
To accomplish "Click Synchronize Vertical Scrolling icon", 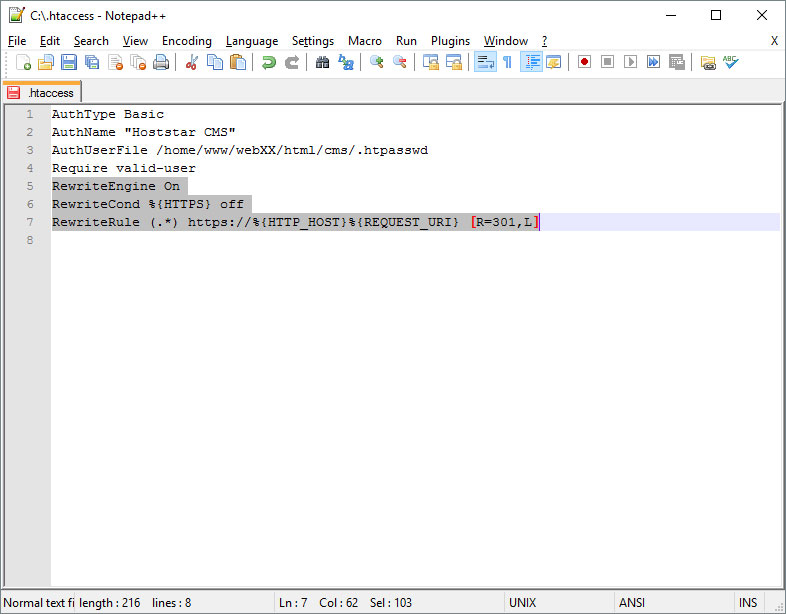I will pos(431,62).
